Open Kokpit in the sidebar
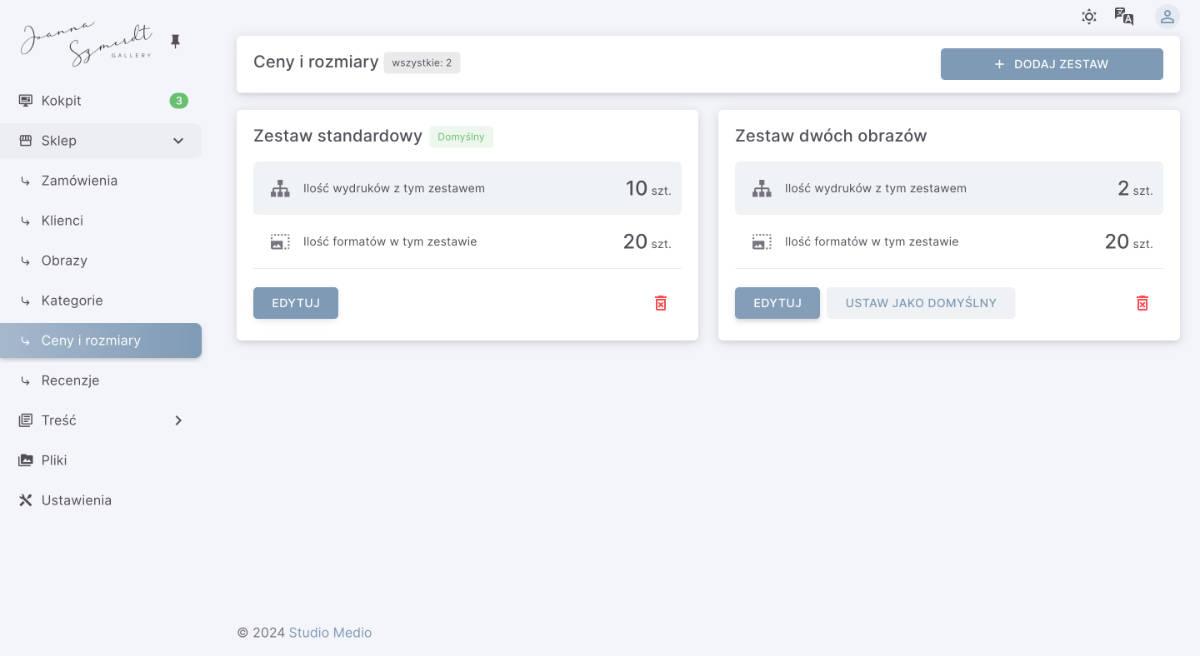 pyautogui.click(x=101, y=101)
